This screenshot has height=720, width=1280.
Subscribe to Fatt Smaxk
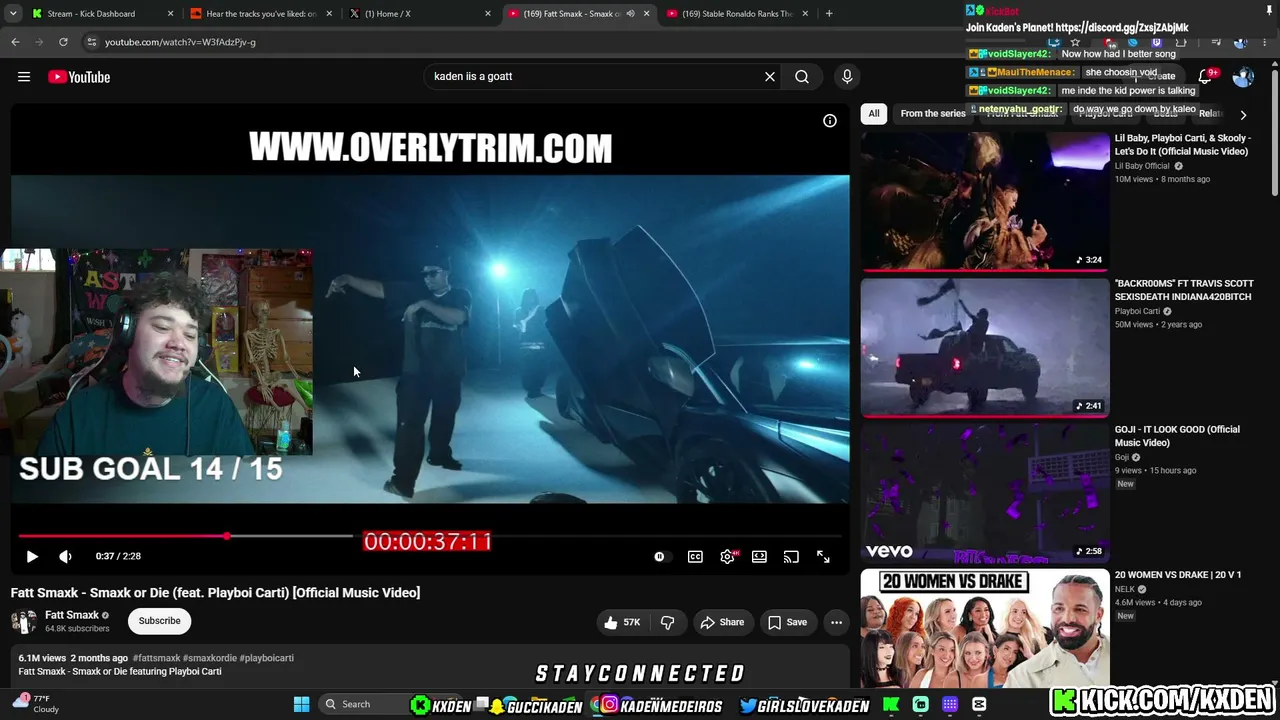(160, 621)
